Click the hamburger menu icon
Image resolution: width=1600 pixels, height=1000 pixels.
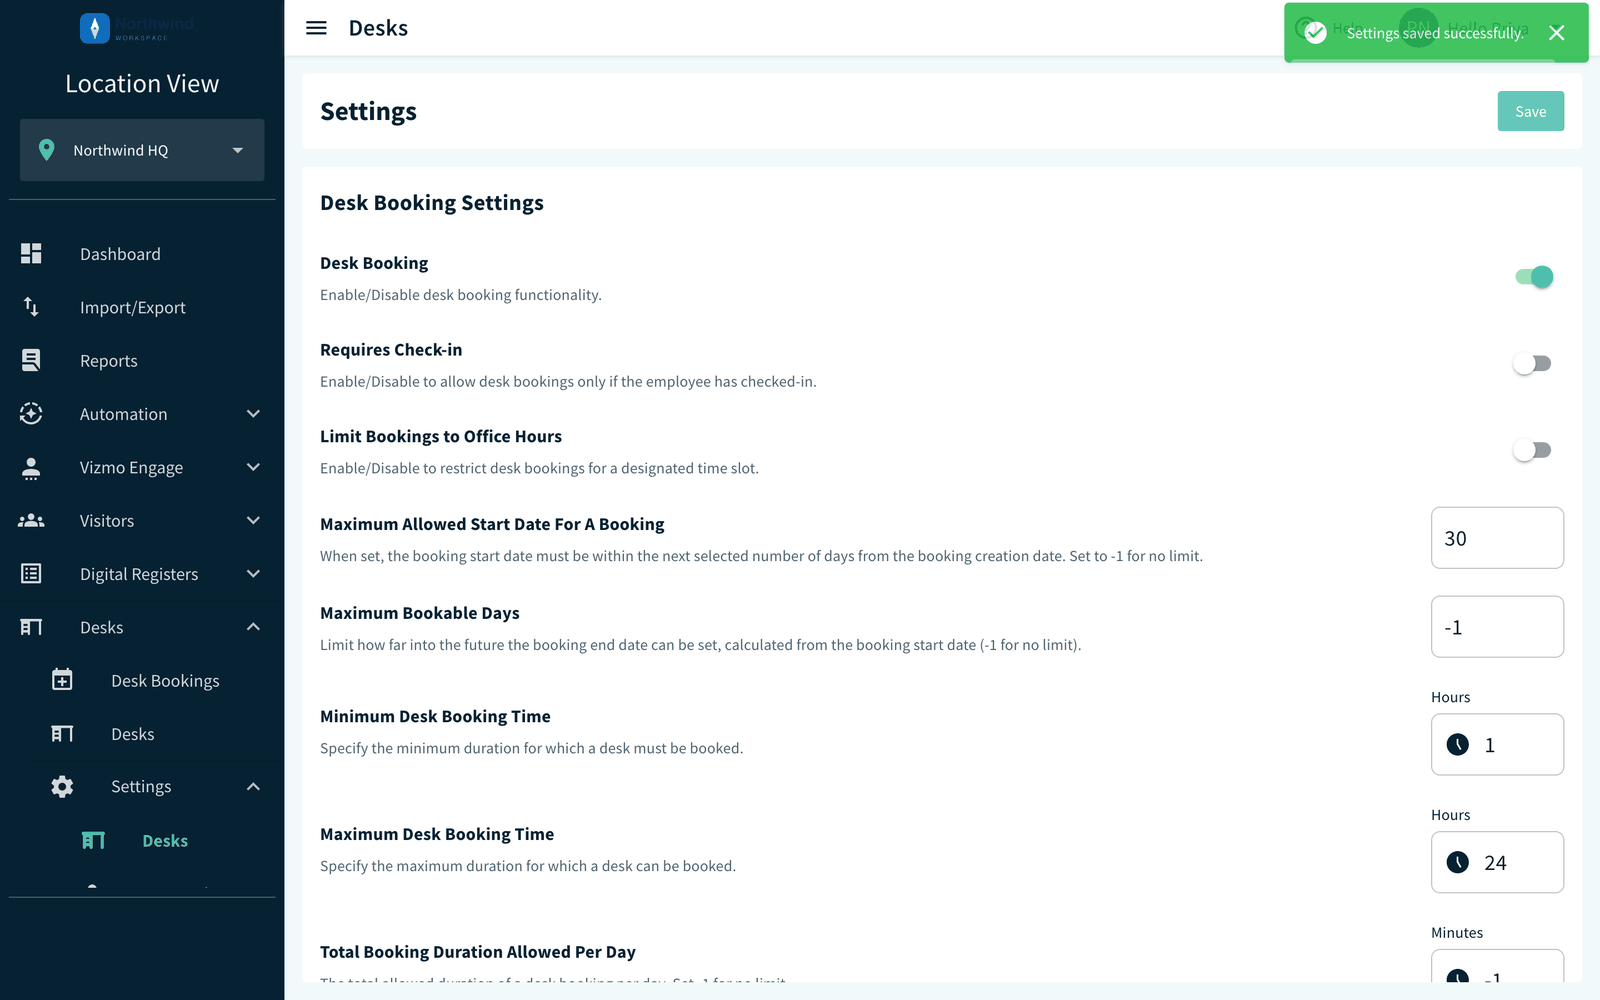316,28
